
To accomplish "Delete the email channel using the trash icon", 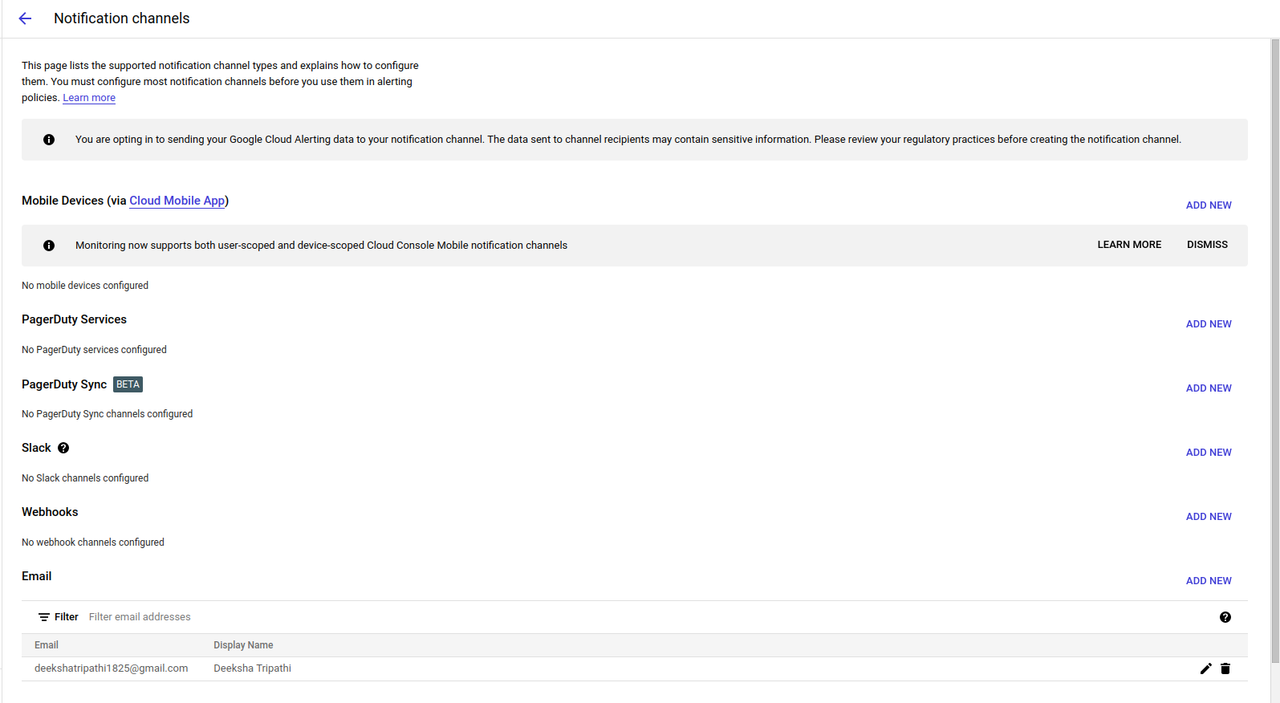I will click(1225, 669).
